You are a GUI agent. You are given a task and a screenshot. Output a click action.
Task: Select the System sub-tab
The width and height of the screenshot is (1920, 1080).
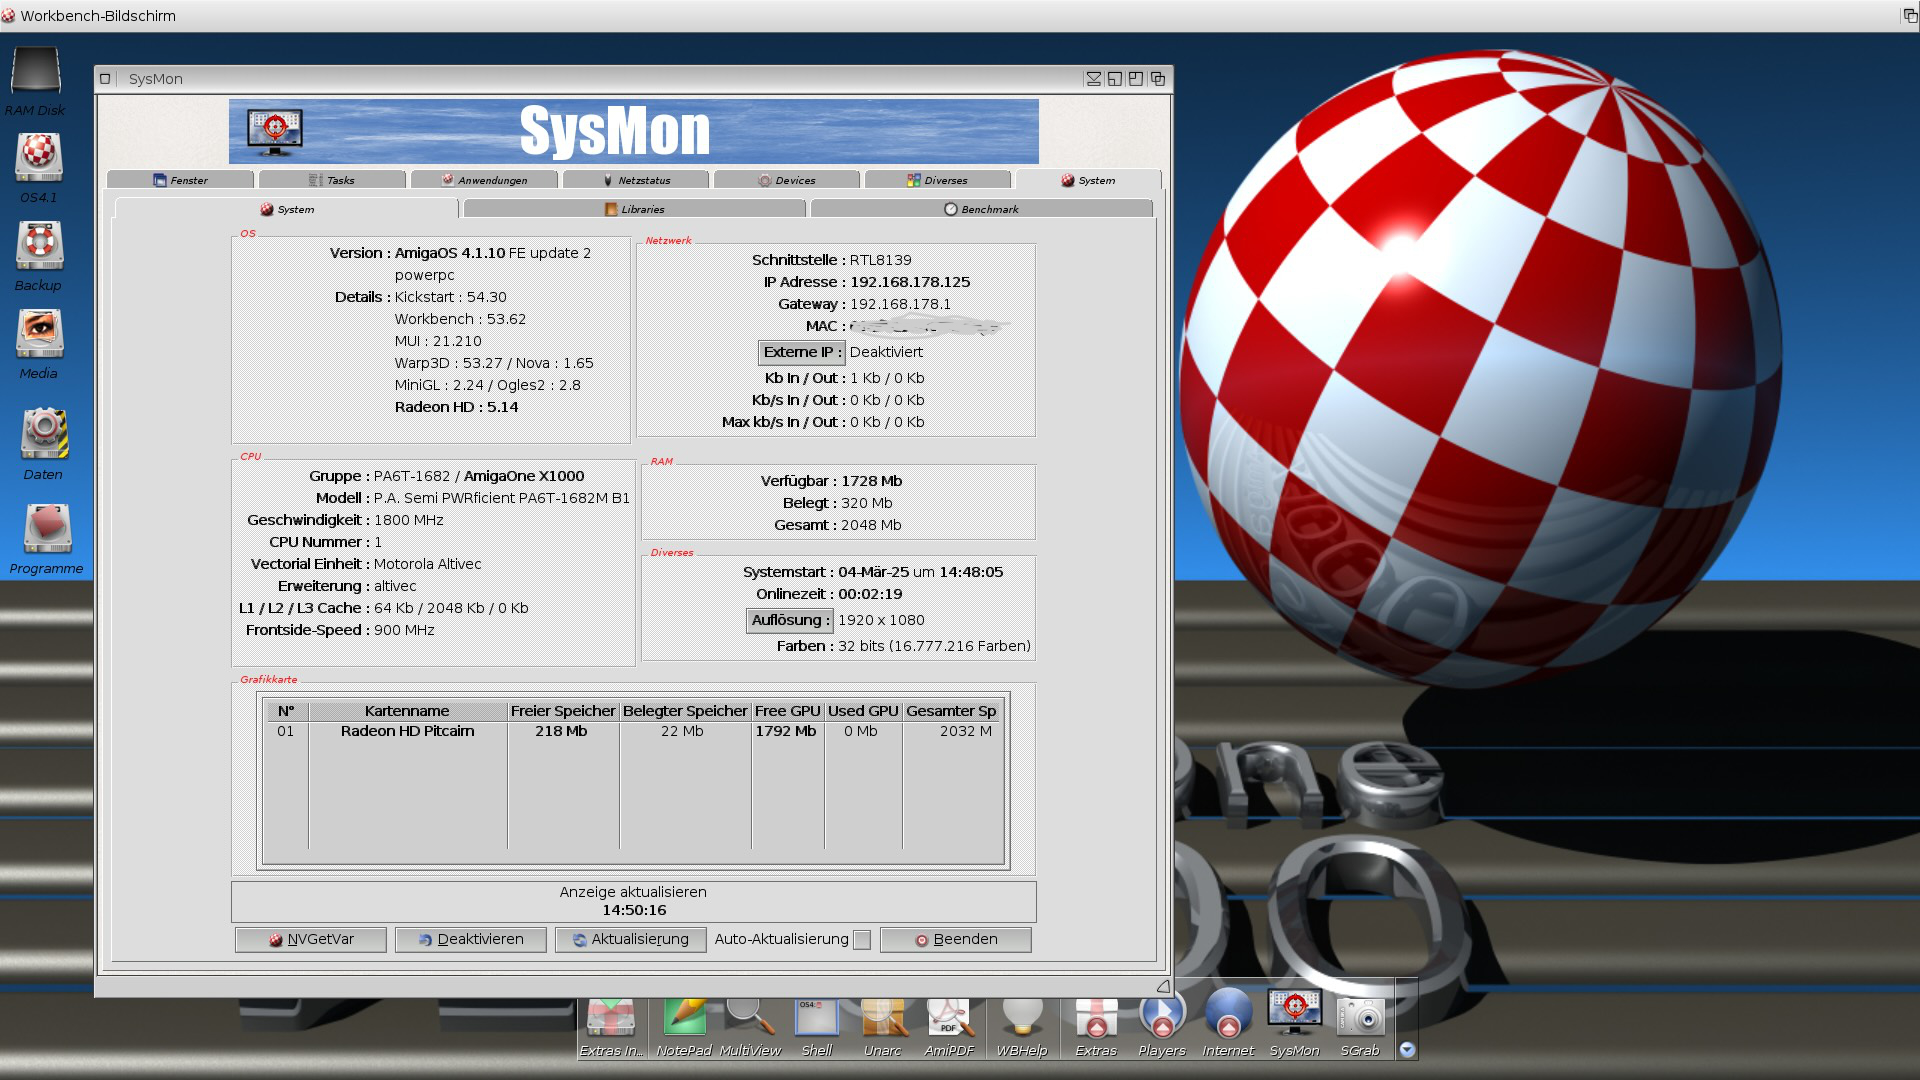287,209
